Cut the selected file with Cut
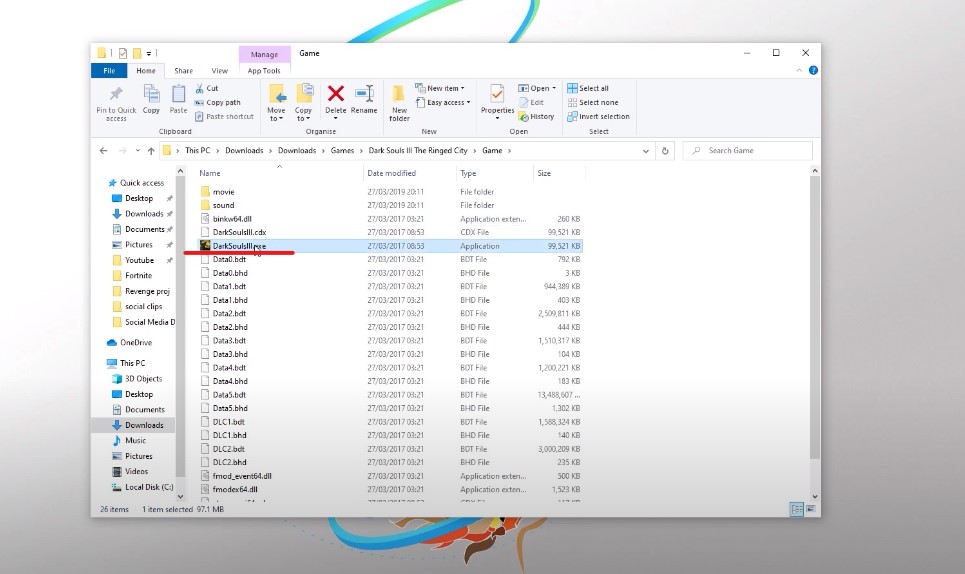The width and height of the screenshot is (965, 574). (207, 88)
